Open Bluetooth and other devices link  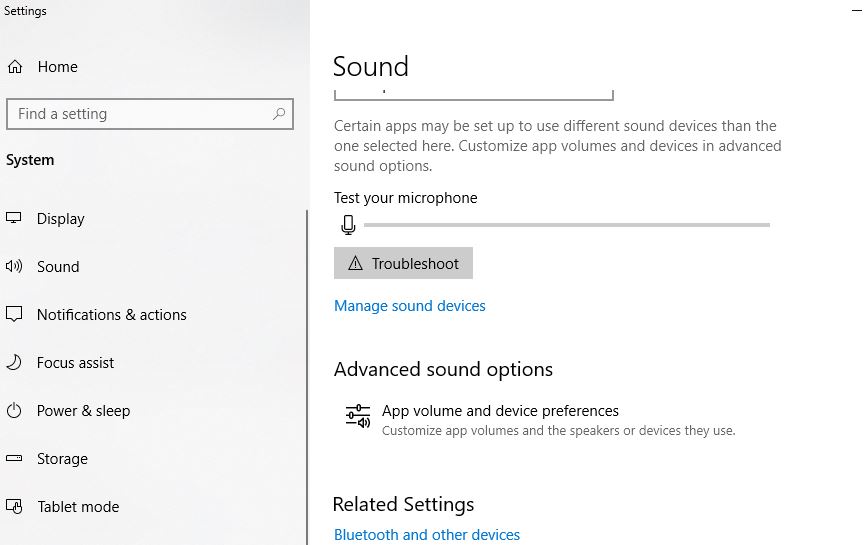(x=426, y=535)
